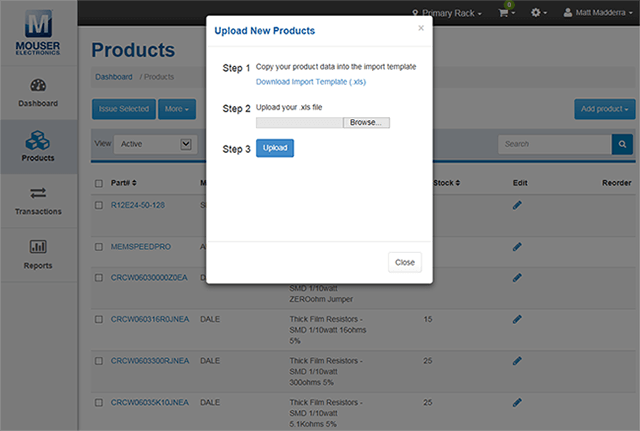The width and height of the screenshot is (640, 431).
Task: Download the Import Template (.xls) link
Action: 311,82
